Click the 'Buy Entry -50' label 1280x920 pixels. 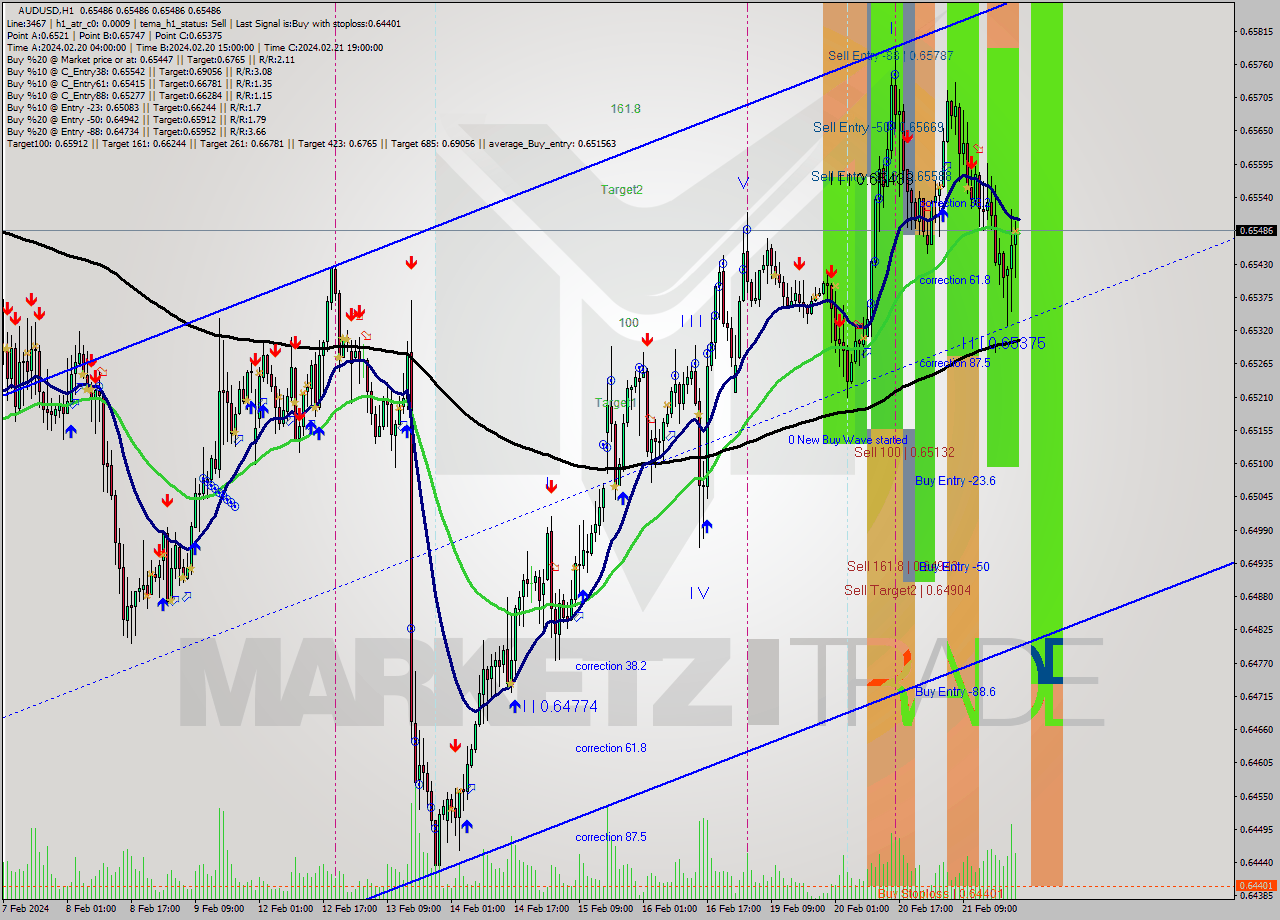[x=953, y=566]
